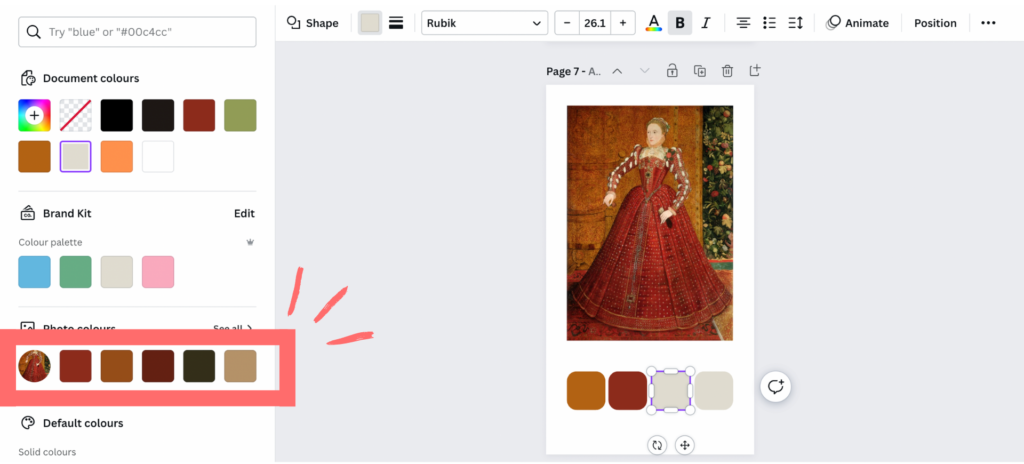Open the line spacing options

pos(796,23)
